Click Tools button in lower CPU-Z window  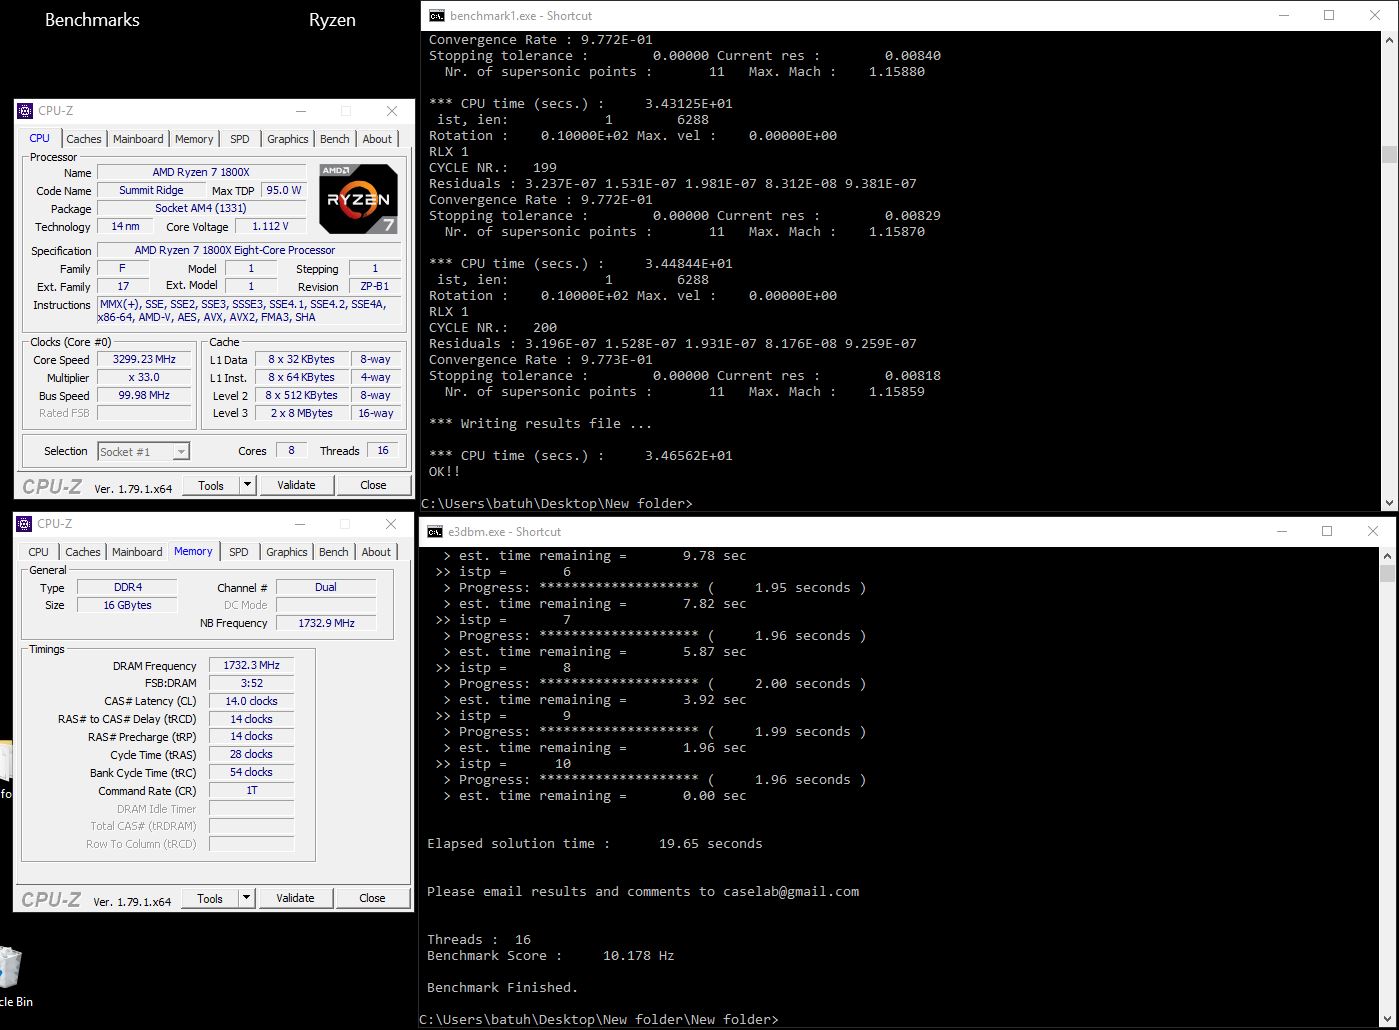210,898
